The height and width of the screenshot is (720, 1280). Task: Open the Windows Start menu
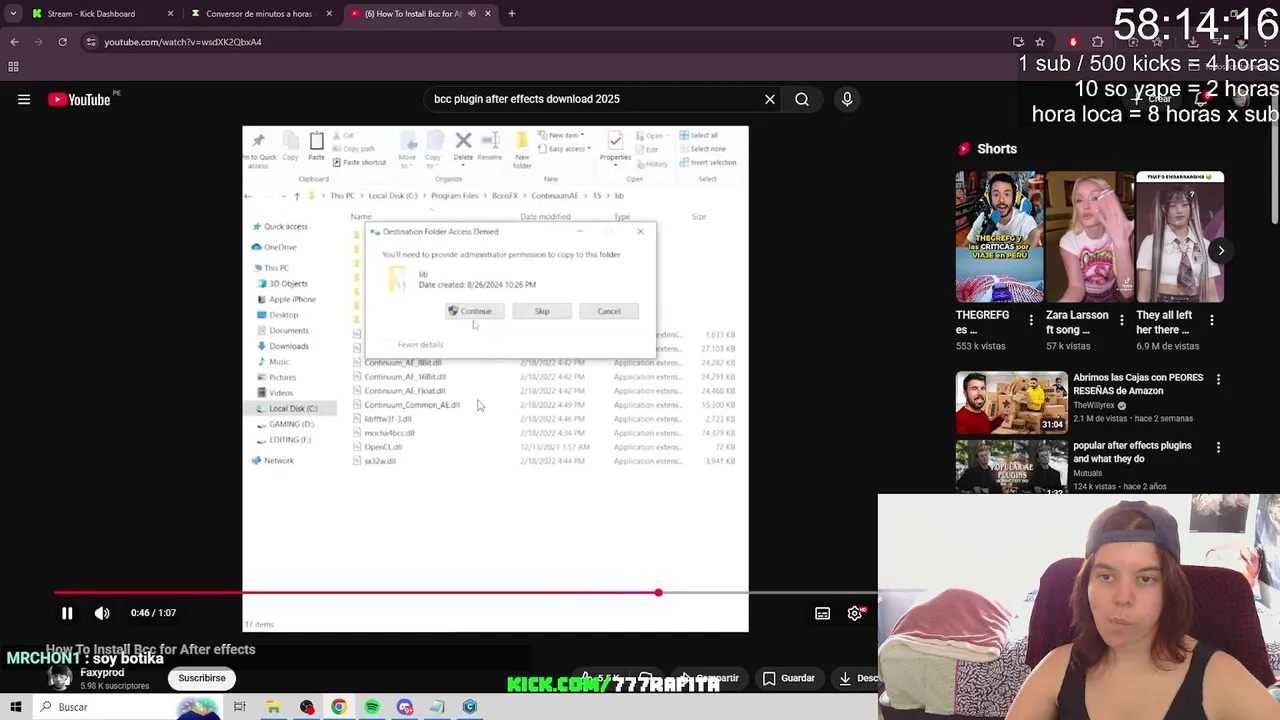[16, 707]
